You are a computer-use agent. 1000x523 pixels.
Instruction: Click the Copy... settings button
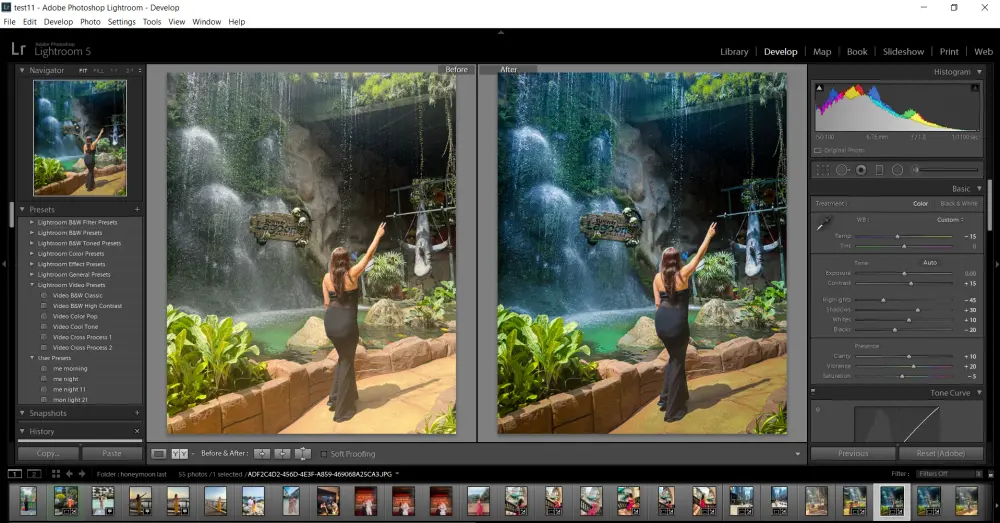point(48,453)
